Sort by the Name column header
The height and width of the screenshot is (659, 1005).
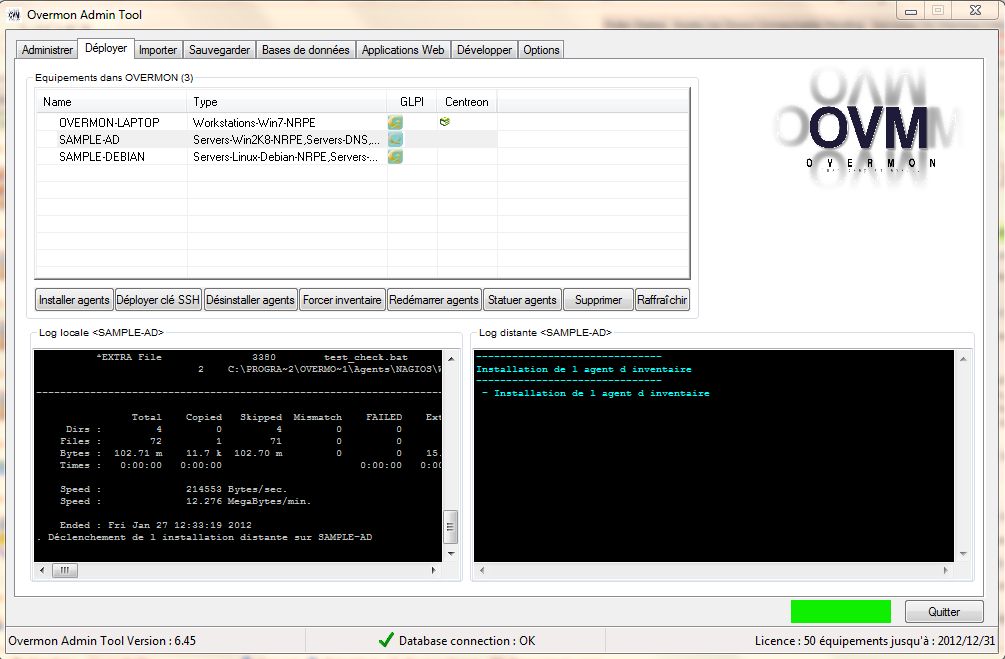tap(112, 102)
